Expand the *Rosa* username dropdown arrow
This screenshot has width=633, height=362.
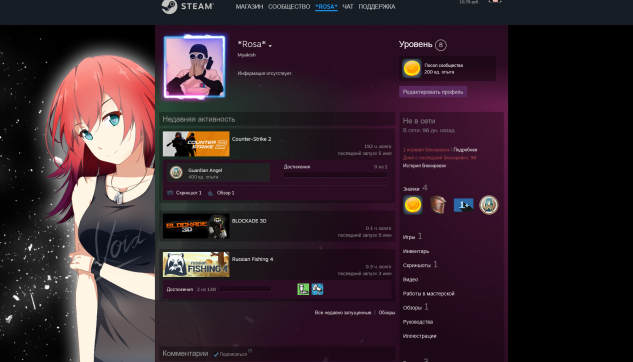click(x=270, y=46)
